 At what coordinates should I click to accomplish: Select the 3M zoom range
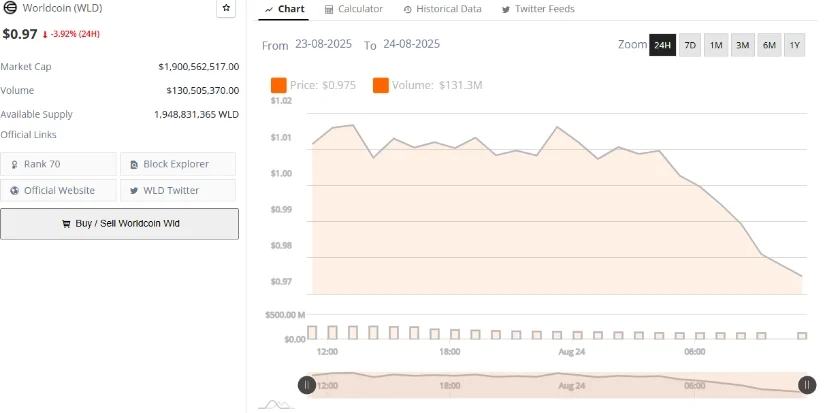742,45
